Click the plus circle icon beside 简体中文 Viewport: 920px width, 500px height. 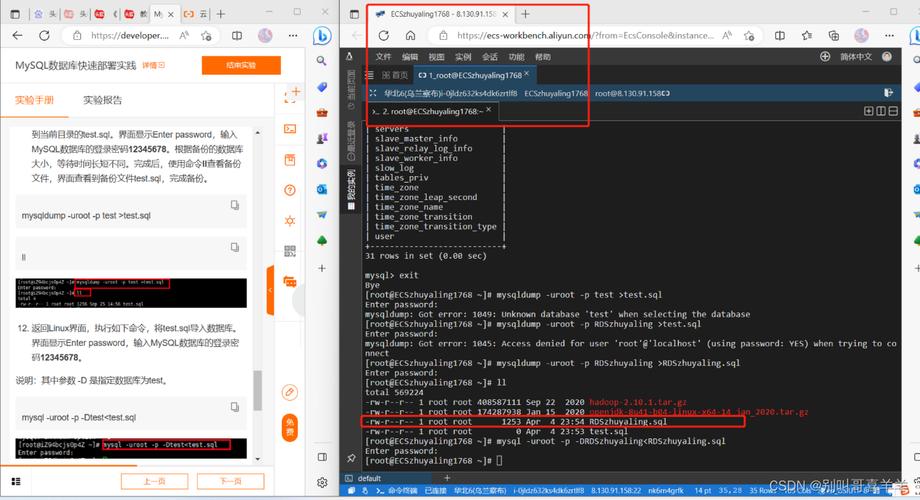pyautogui.click(x=825, y=57)
